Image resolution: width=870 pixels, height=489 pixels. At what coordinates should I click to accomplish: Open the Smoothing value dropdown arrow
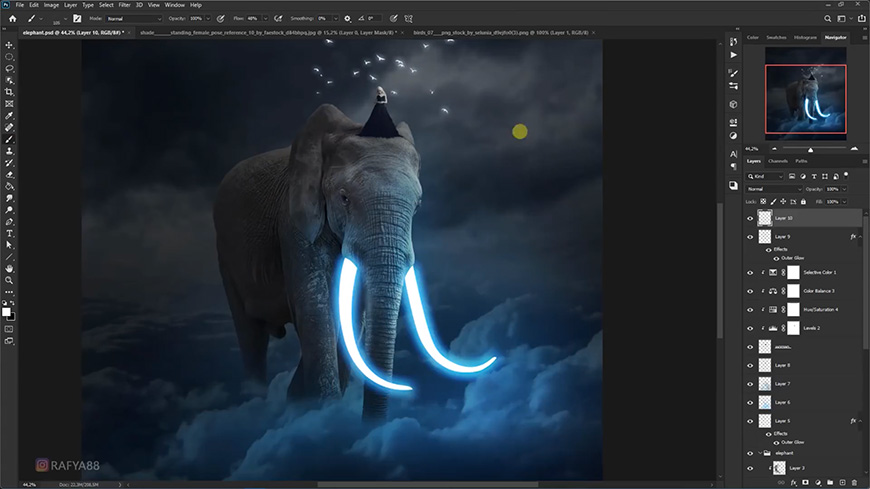[x=335, y=18]
